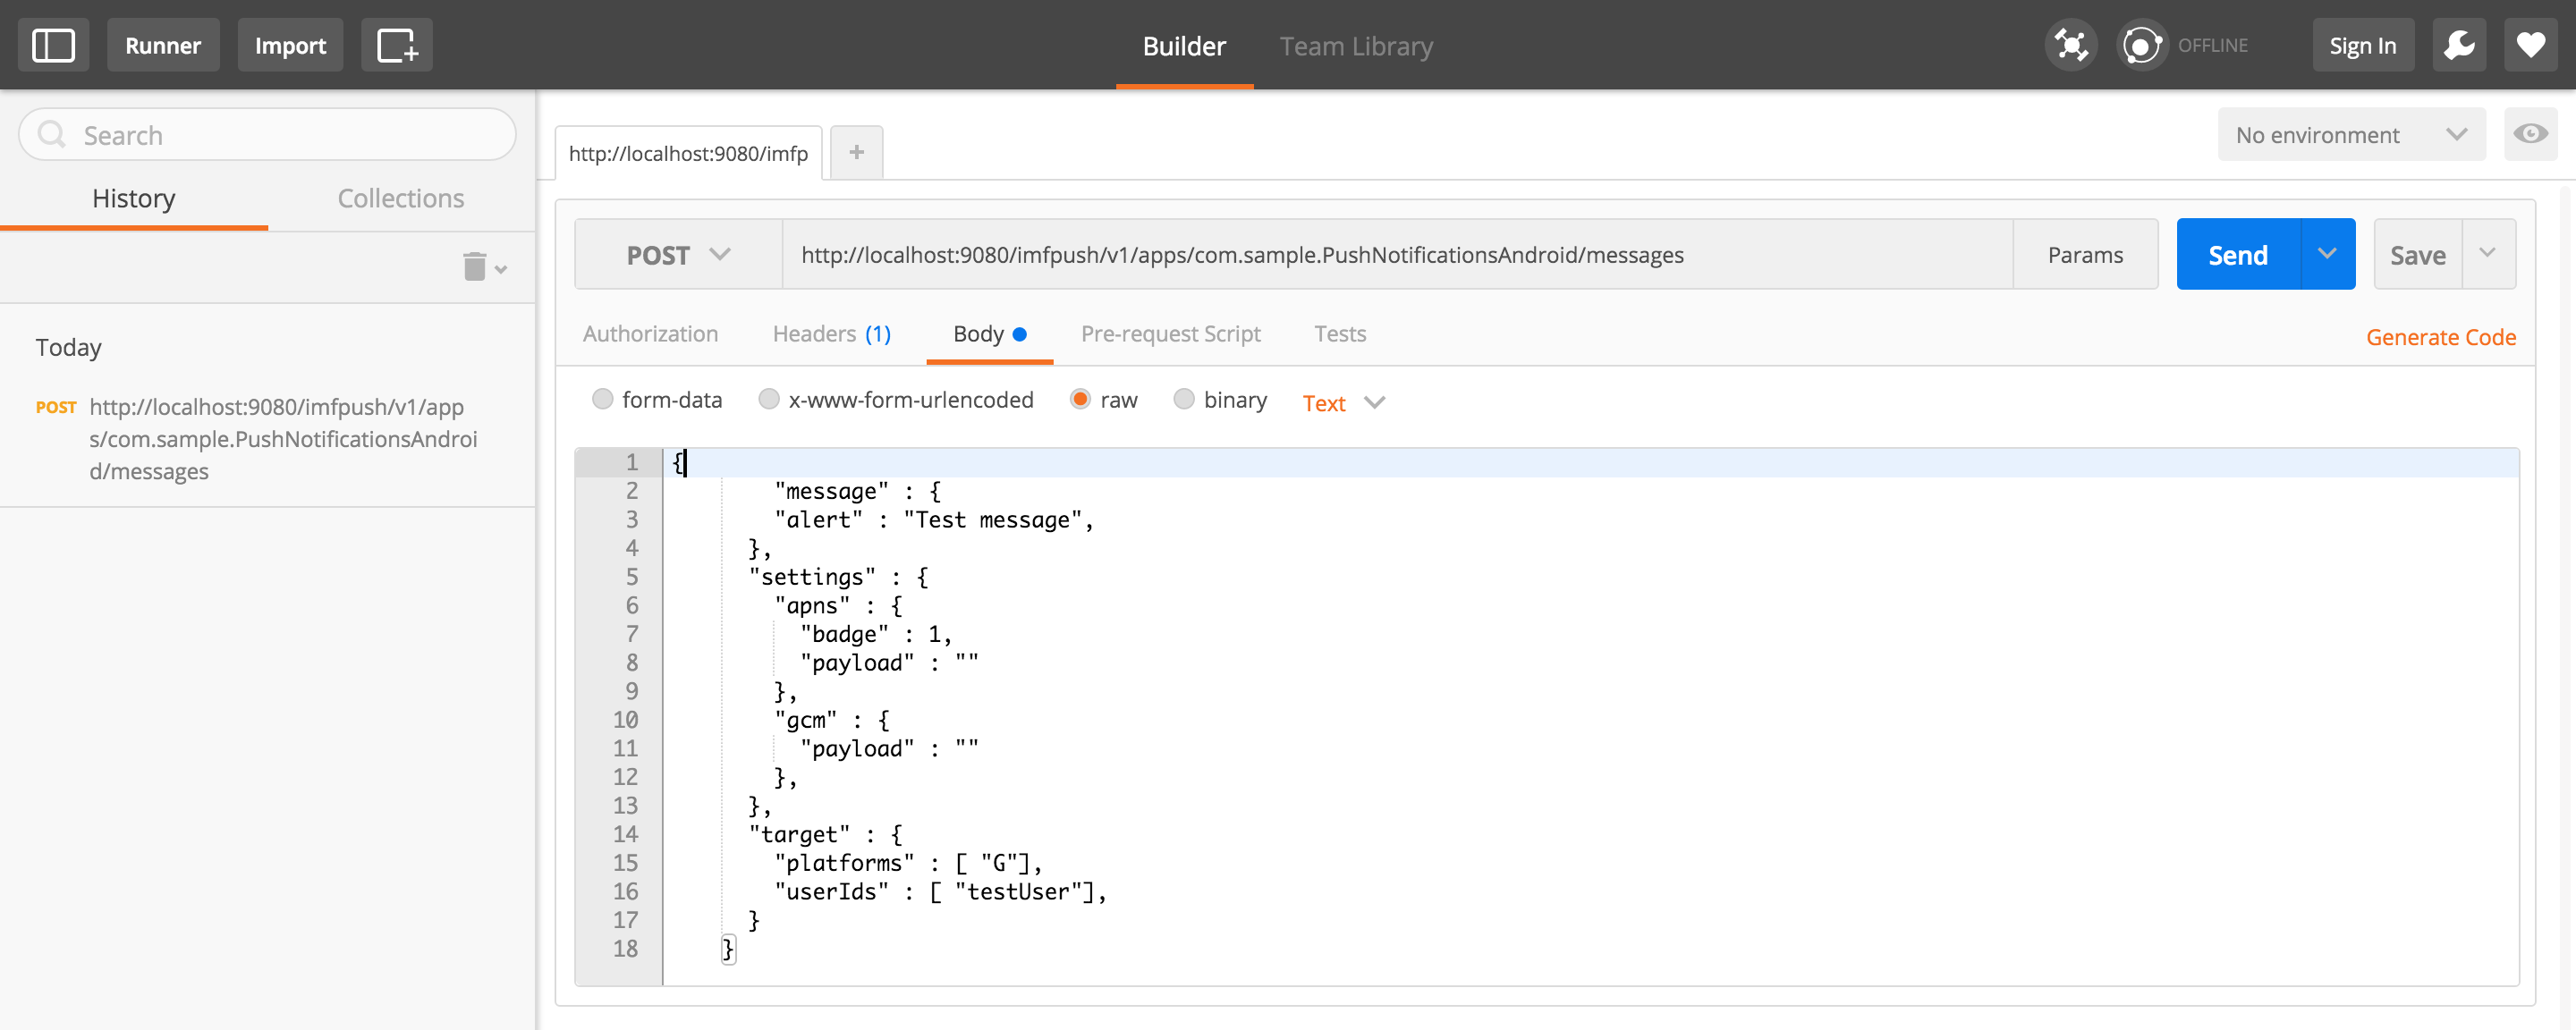Add a new request tab
Image resolution: width=2576 pixels, height=1030 pixels.
(x=856, y=152)
